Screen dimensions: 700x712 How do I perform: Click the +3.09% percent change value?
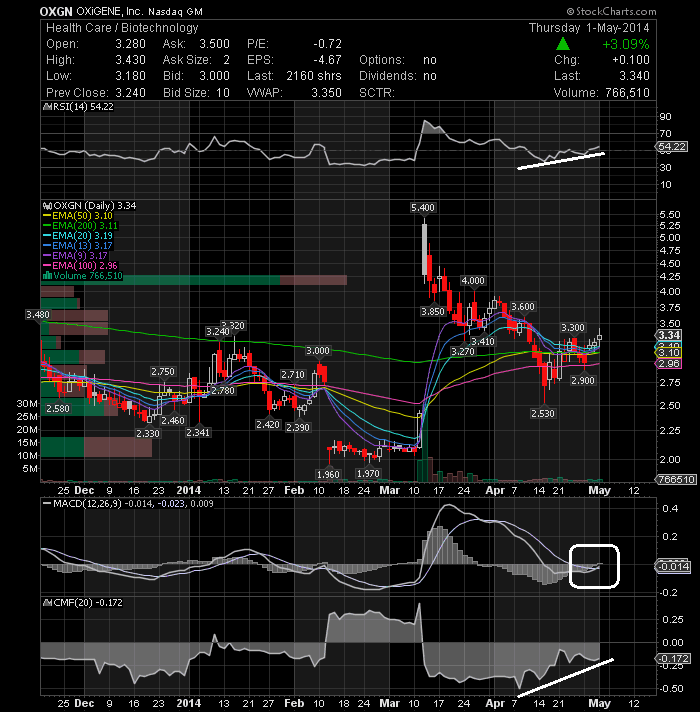click(626, 44)
